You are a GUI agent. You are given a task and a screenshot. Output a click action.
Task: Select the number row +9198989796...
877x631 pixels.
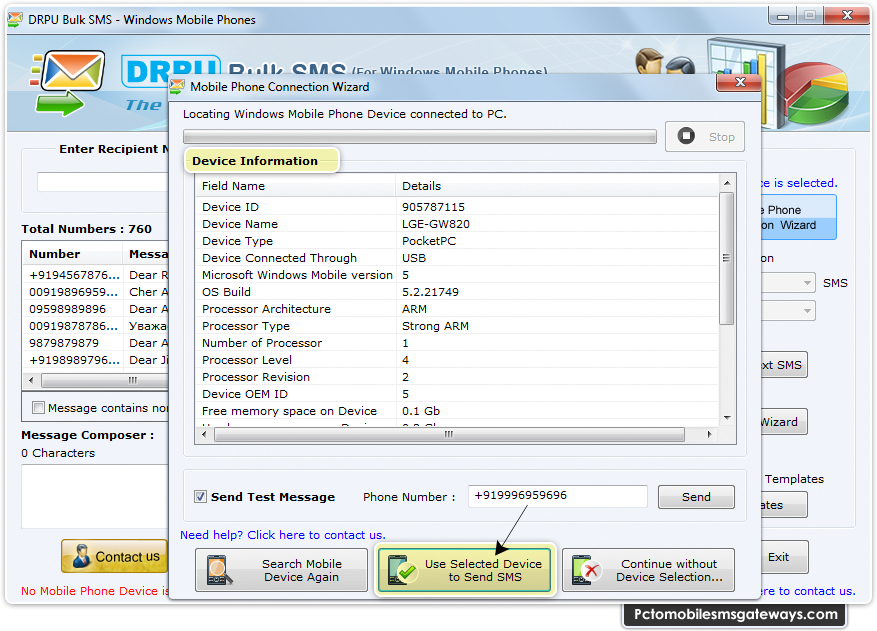click(96, 360)
